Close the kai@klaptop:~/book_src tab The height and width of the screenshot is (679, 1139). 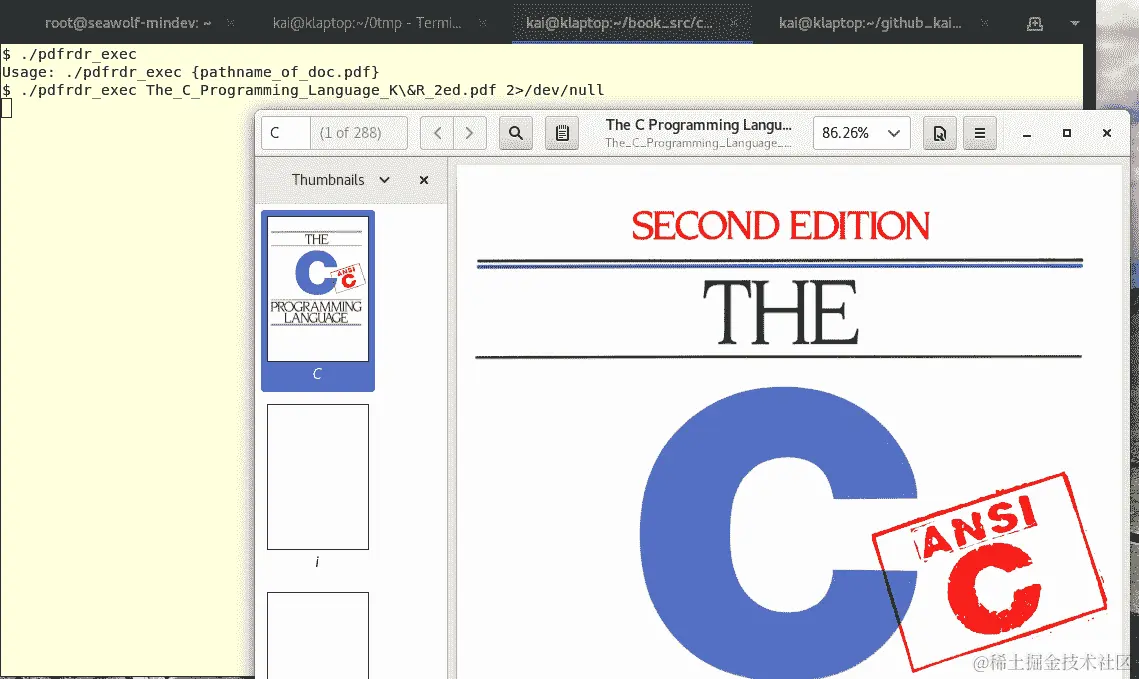click(734, 23)
